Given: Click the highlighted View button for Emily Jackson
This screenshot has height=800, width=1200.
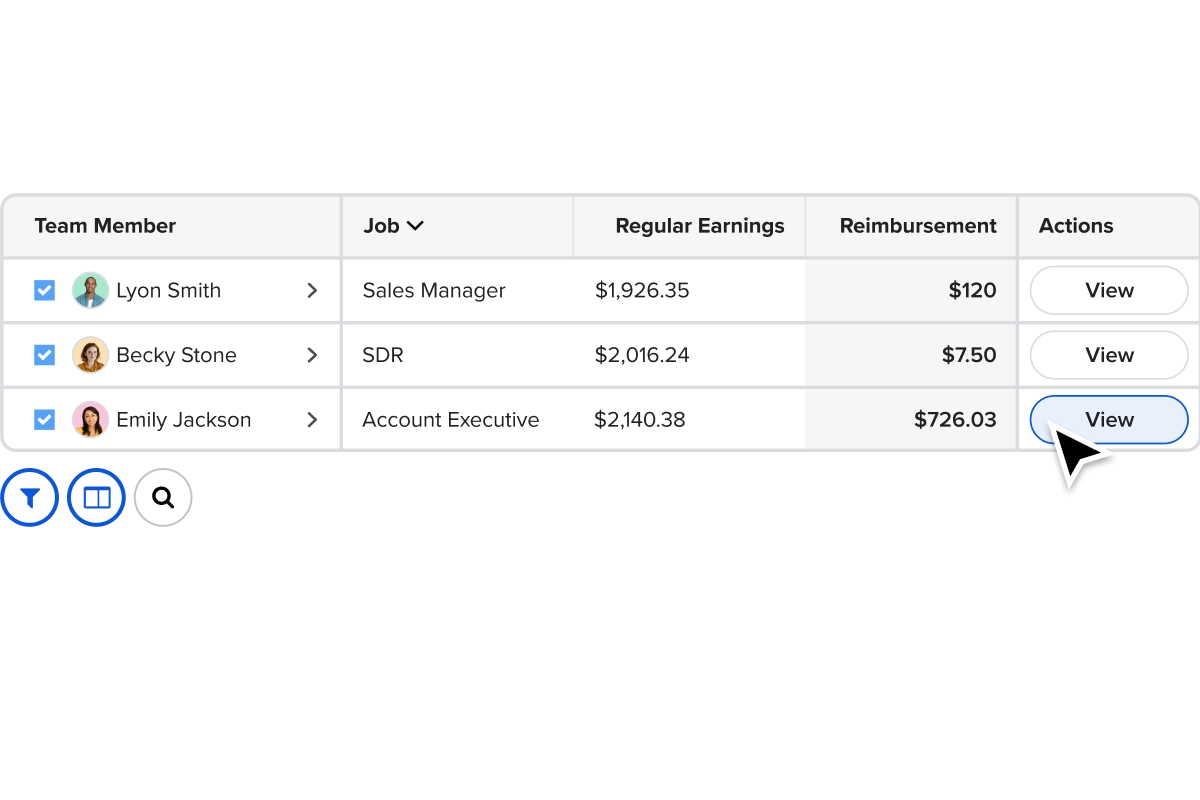Looking at the screenshot, I should click(1108, 419).
